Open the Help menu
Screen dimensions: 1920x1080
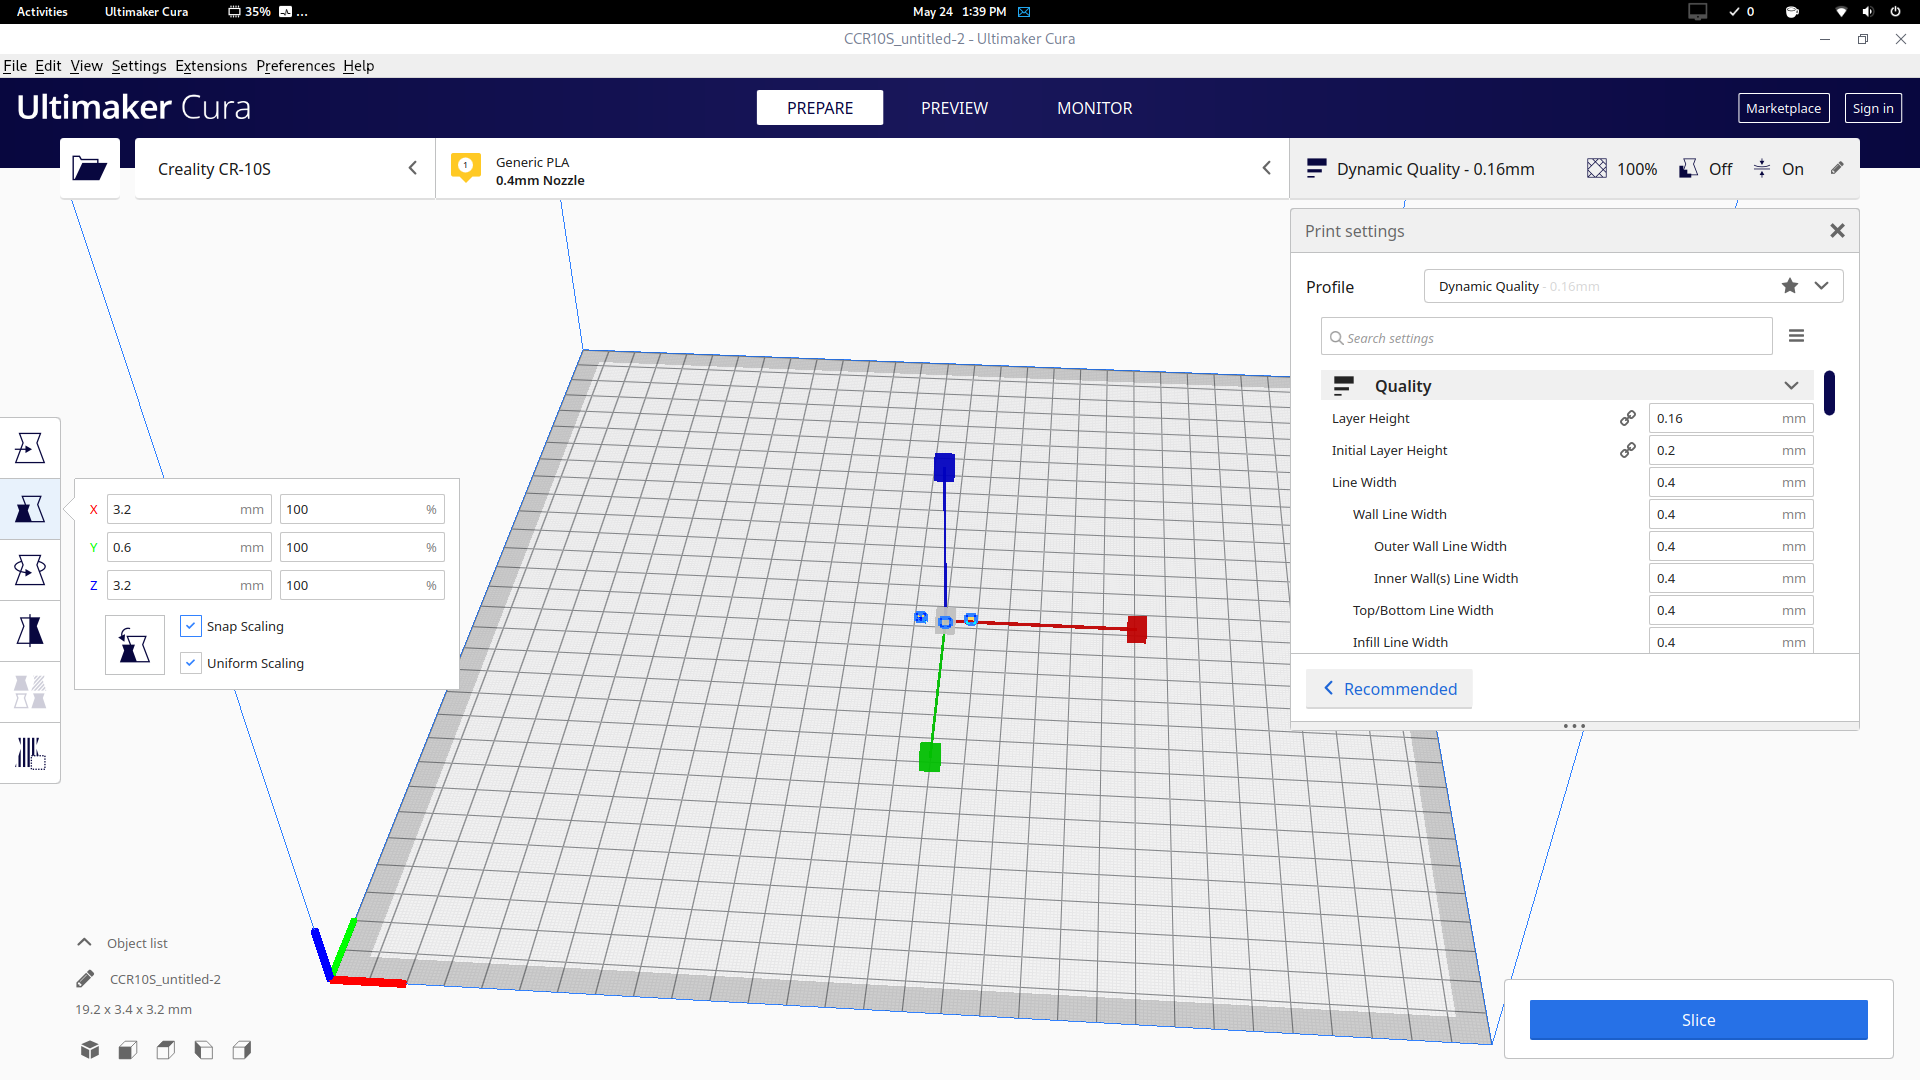pyautogui.click(x=358, y=66)
